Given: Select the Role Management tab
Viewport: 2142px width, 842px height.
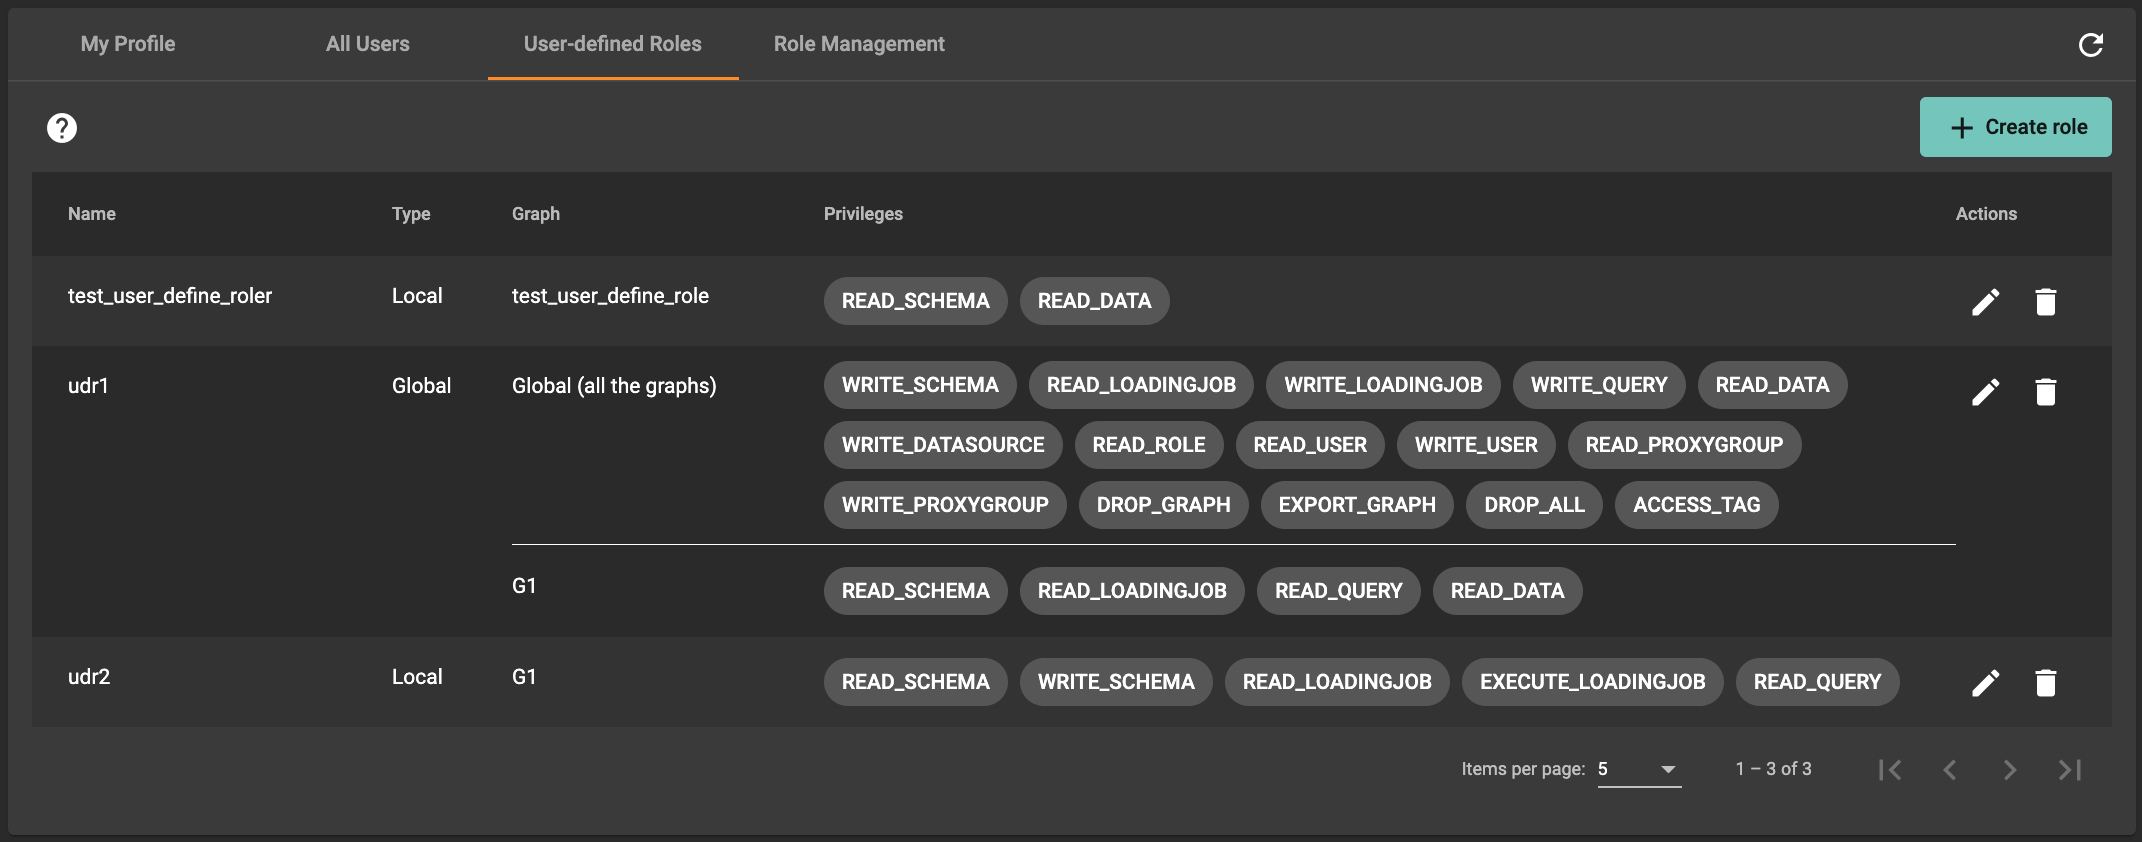Looking at the screenshot, I should click(858, 44).
